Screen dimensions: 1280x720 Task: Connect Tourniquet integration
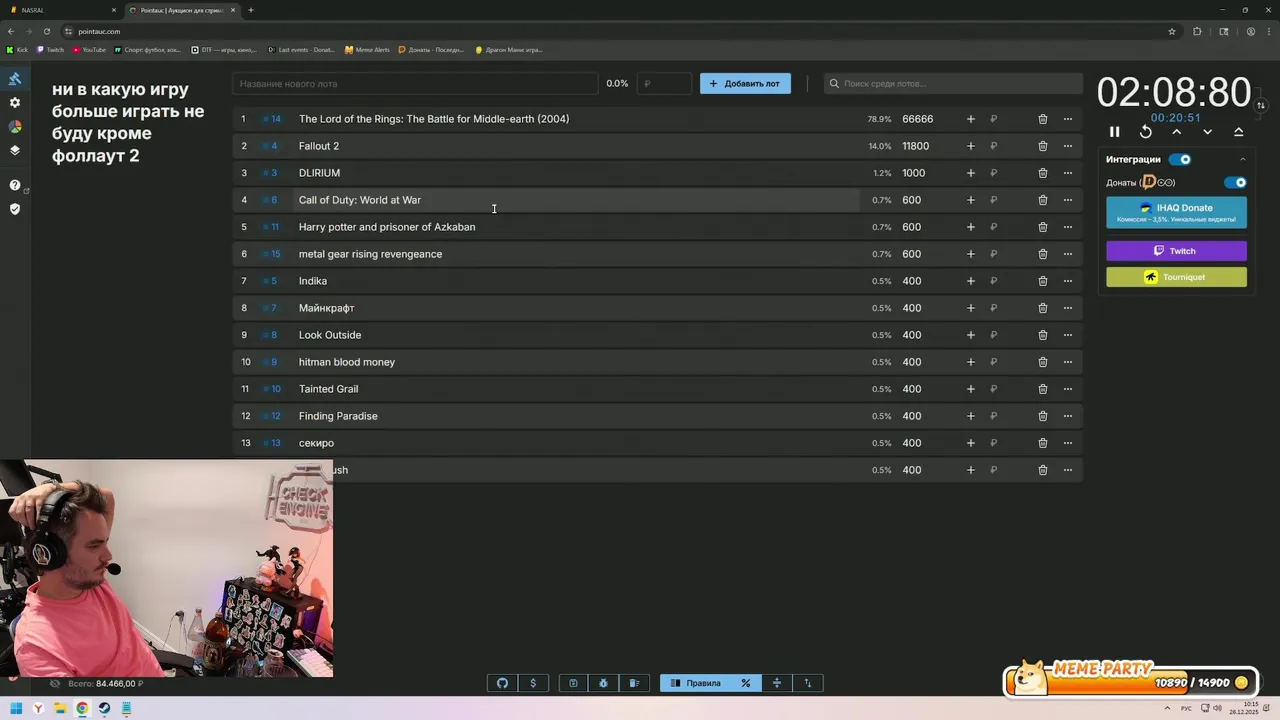[1176, 277]
